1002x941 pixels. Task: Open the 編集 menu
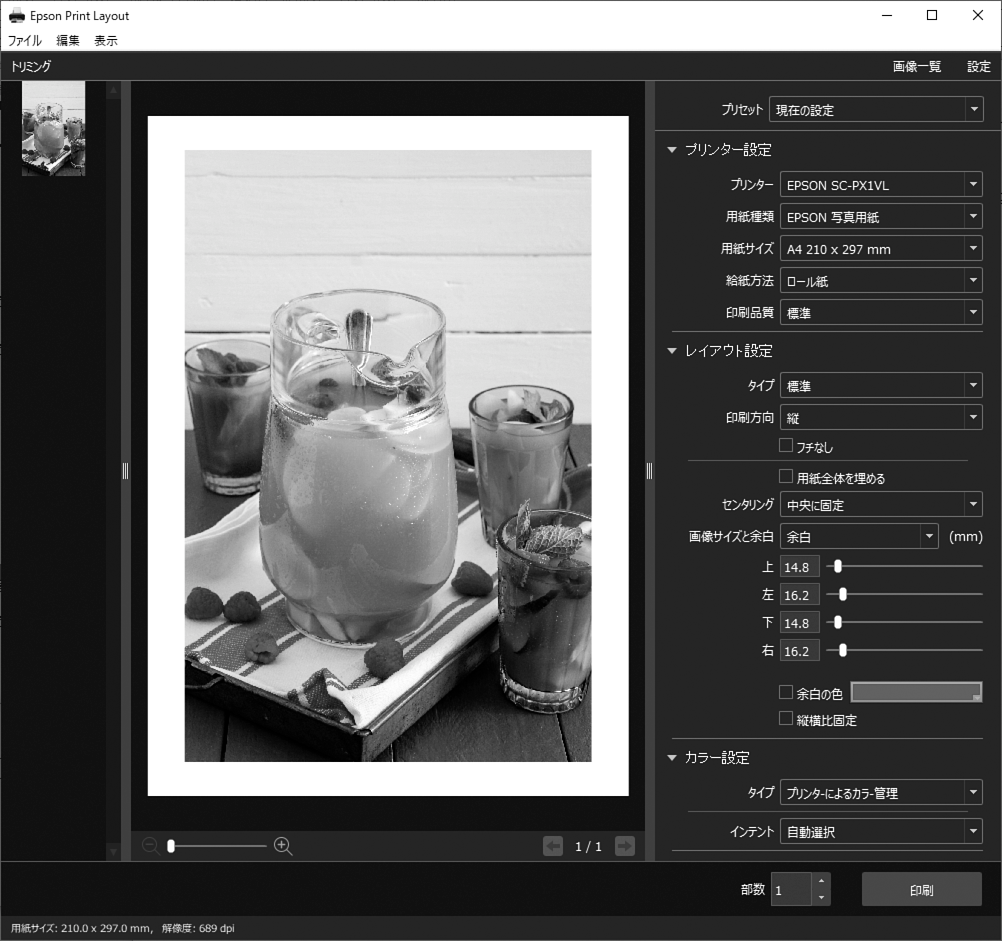pos(68,41)
